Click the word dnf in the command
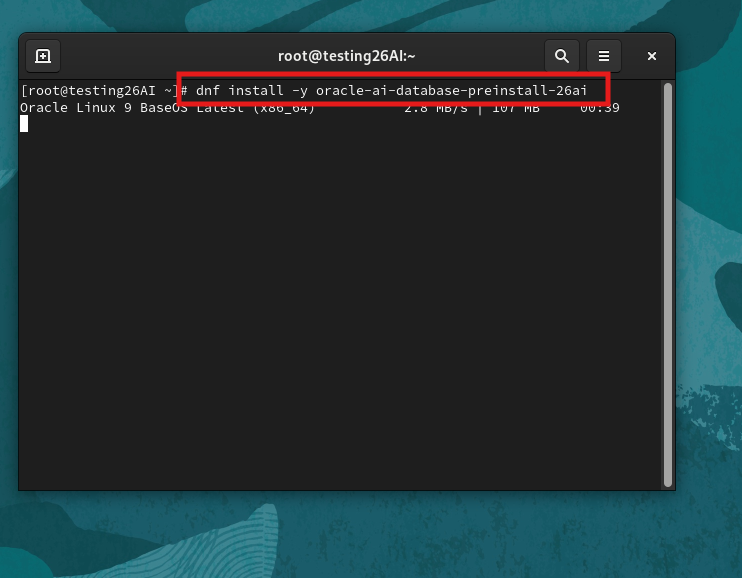Viewport: 742px width, 578px height. pos(208,91)
